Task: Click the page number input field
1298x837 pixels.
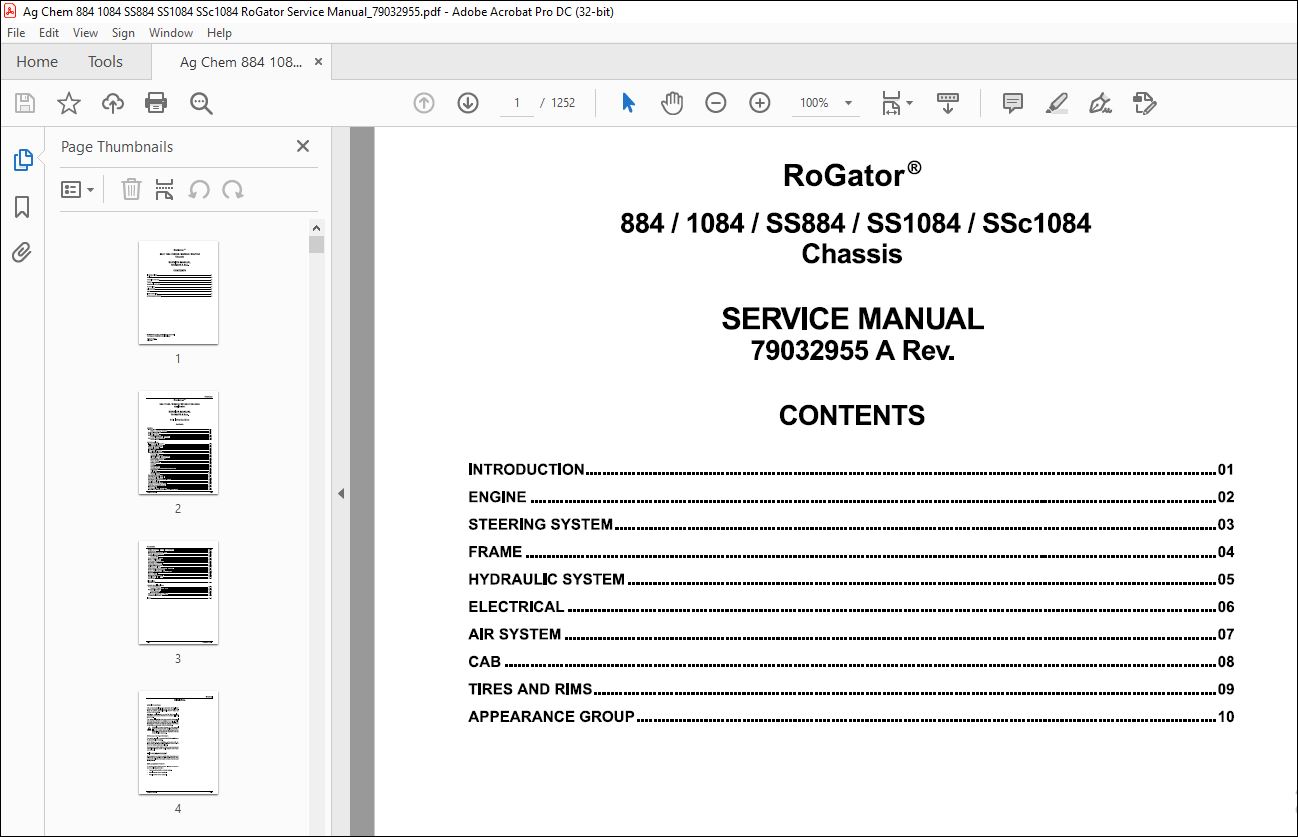Action: (x=517, y=103)
